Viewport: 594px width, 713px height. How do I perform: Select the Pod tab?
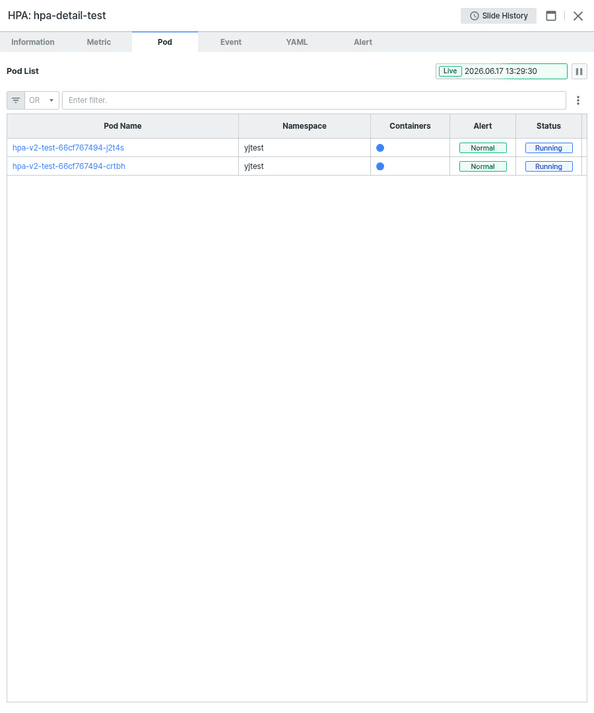(x=165, y=42)
